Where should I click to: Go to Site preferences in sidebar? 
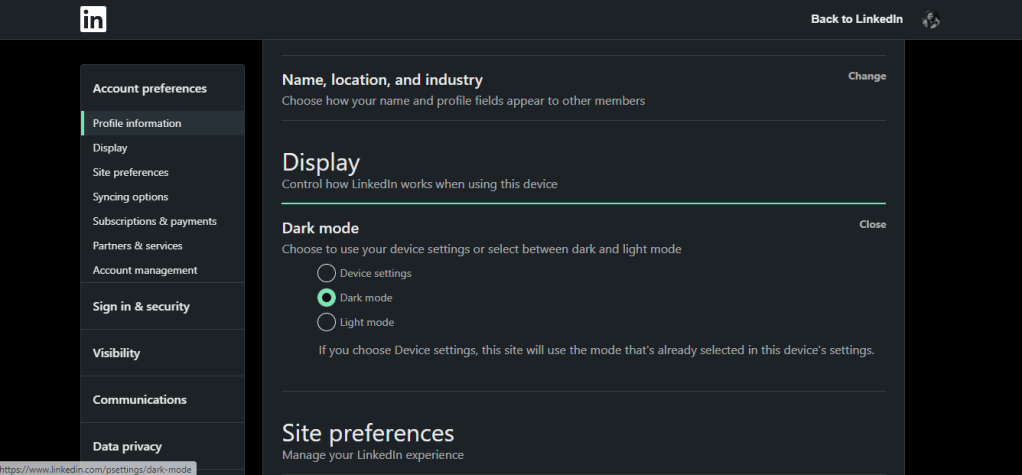click(130, 173)
